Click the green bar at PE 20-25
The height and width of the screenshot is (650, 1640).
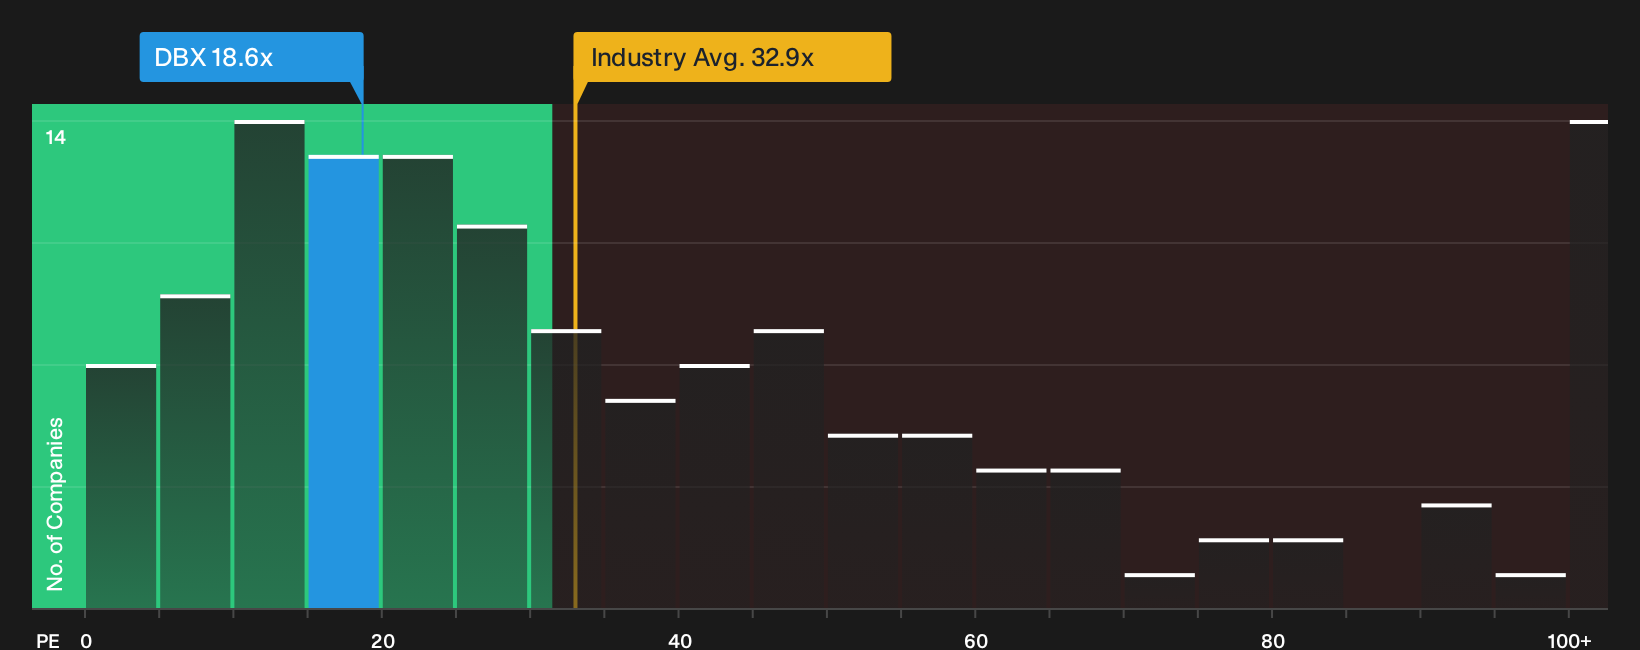tap(417, 382)
